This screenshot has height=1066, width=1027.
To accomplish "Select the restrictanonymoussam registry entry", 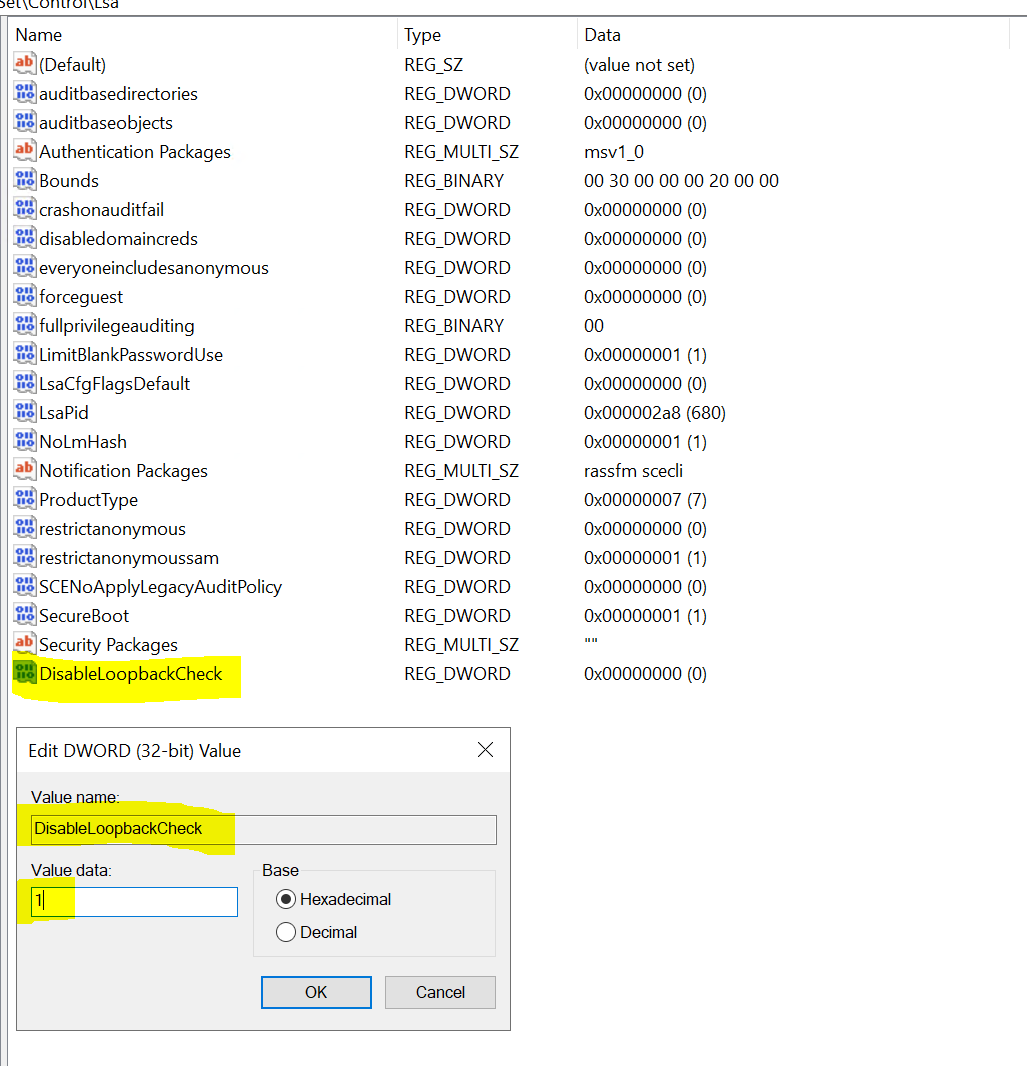I will 128,557.
